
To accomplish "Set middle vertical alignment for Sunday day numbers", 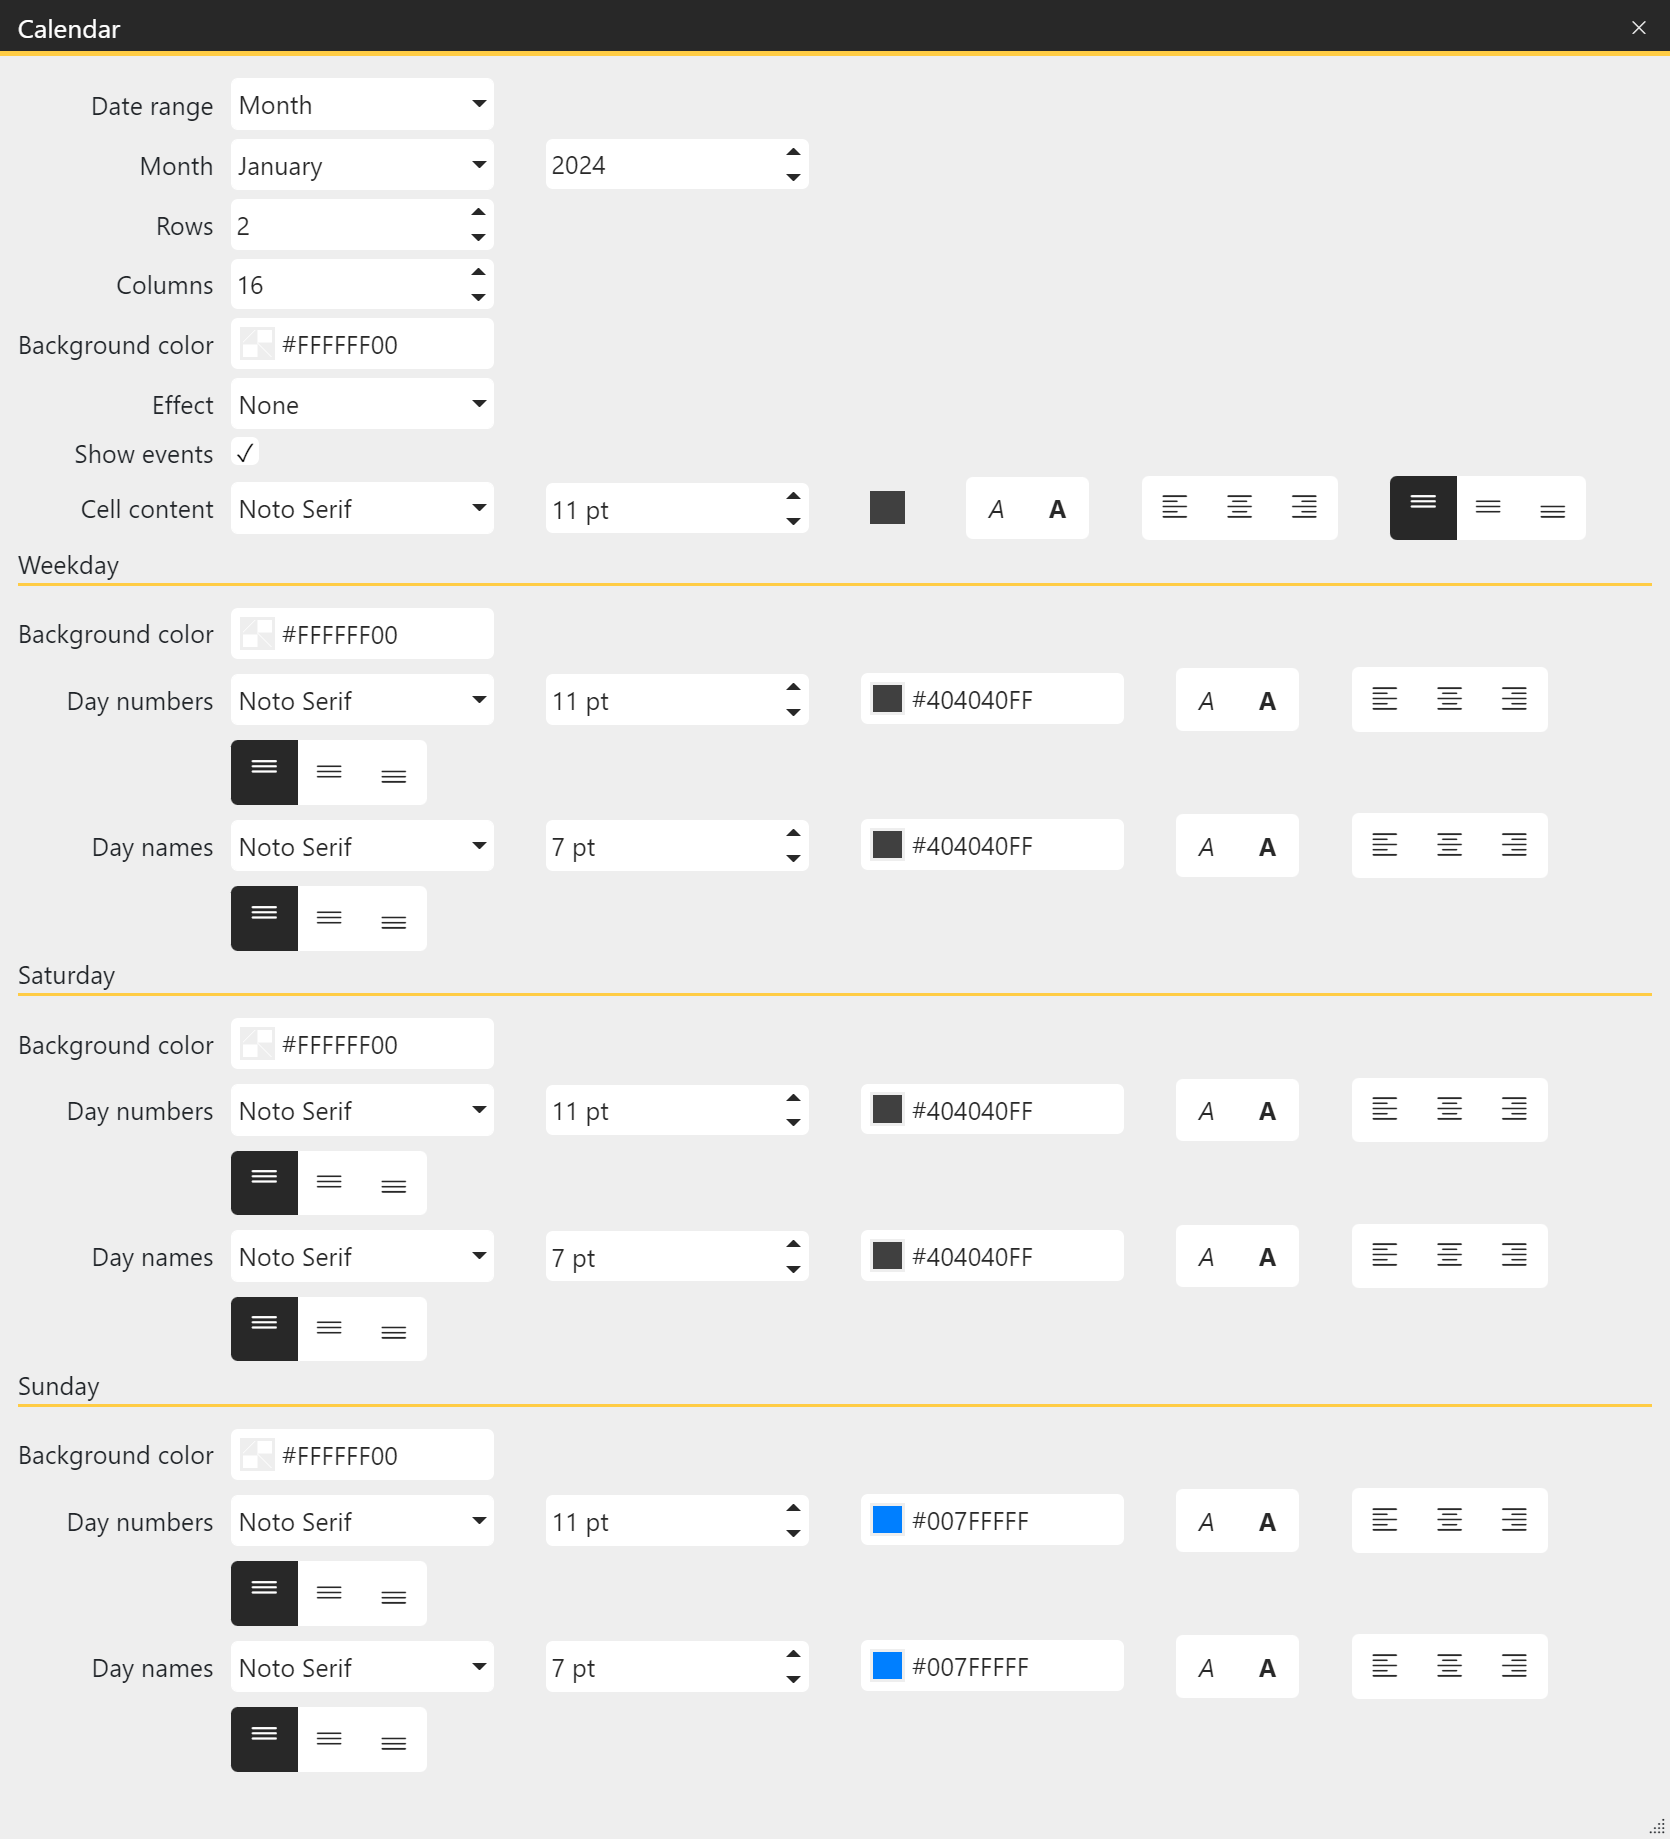I will (x=328, y=1593).
